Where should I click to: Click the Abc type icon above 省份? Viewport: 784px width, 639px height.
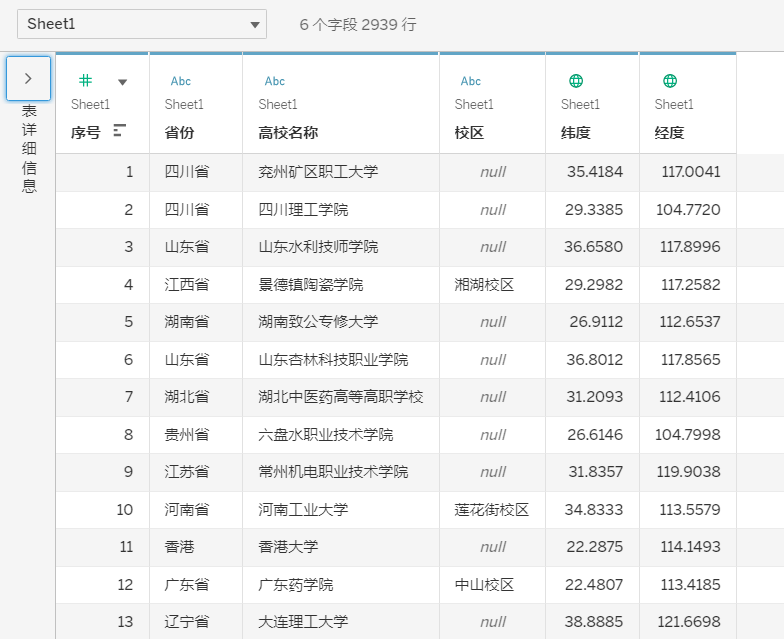180,81
